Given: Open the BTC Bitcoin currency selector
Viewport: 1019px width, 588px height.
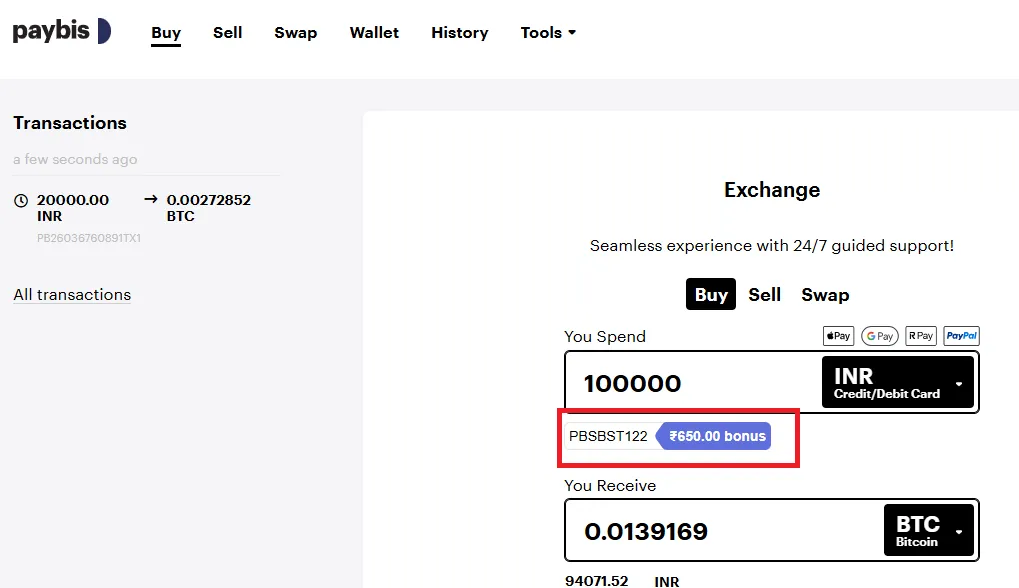Looking at the screenshot, I should click(x=929, y=530).
